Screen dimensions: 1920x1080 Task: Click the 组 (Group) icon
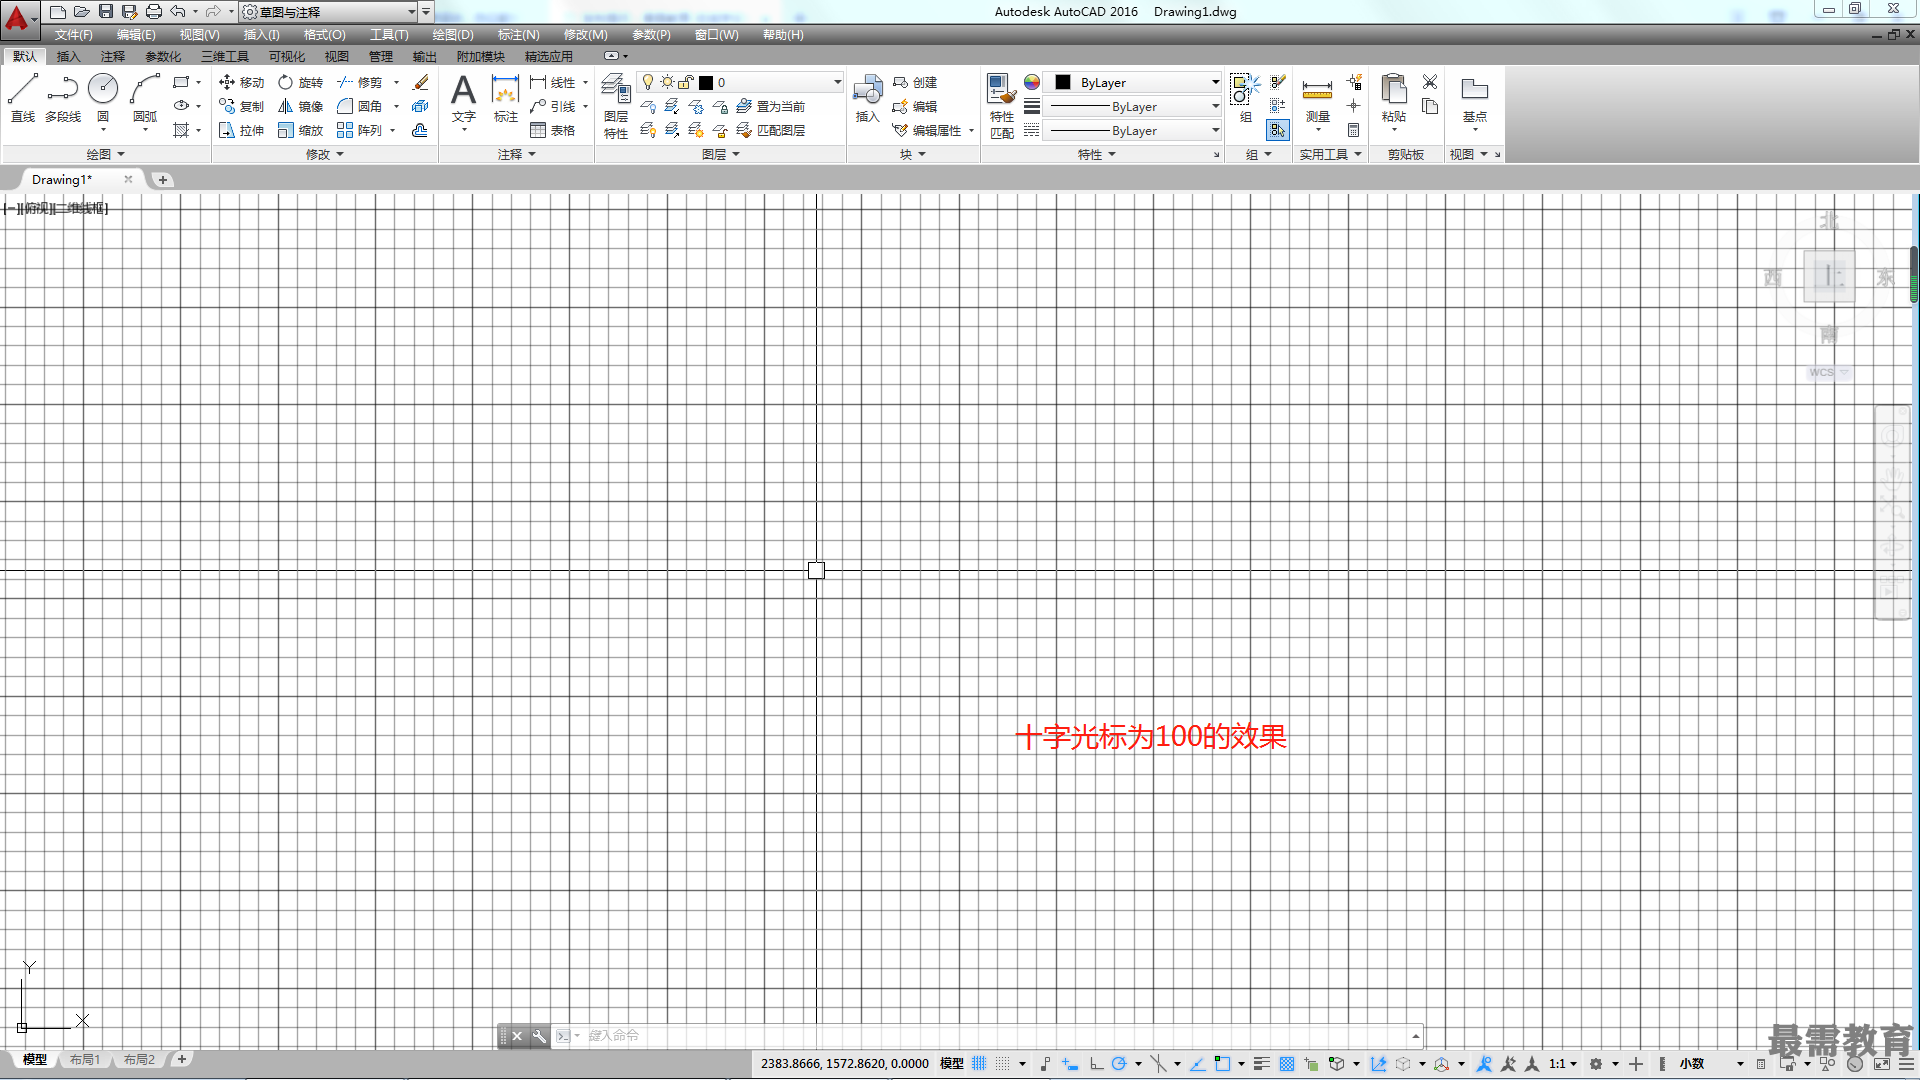pos(1245,98)
